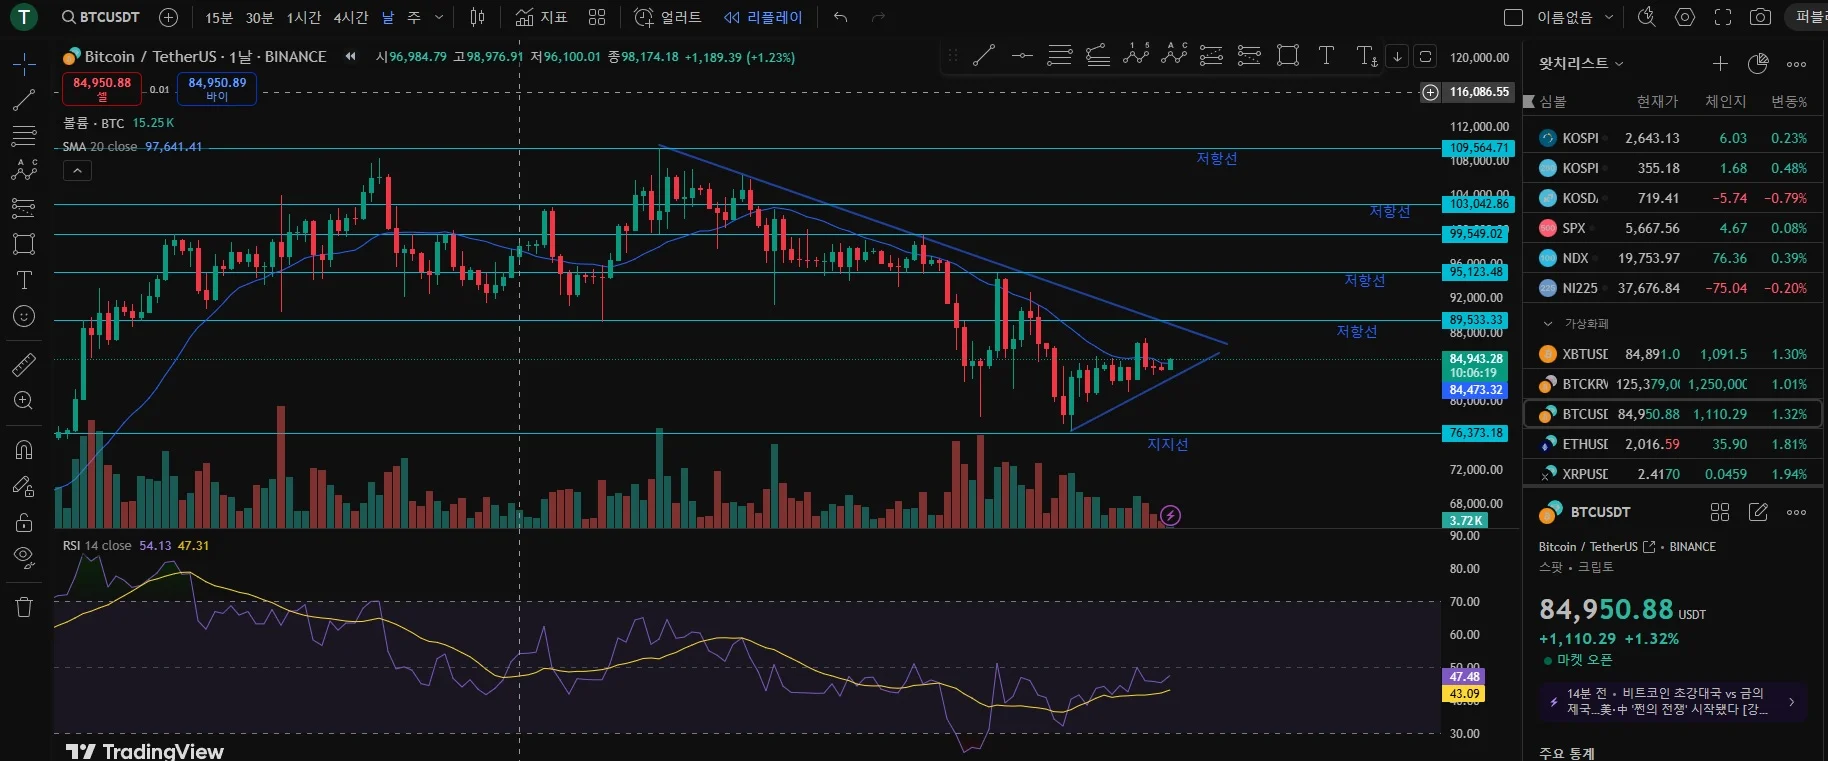Select the NI225 watchlist row
This screenshot has width=1828, height=761.
pyautogui.click(x=1673, y=288)
